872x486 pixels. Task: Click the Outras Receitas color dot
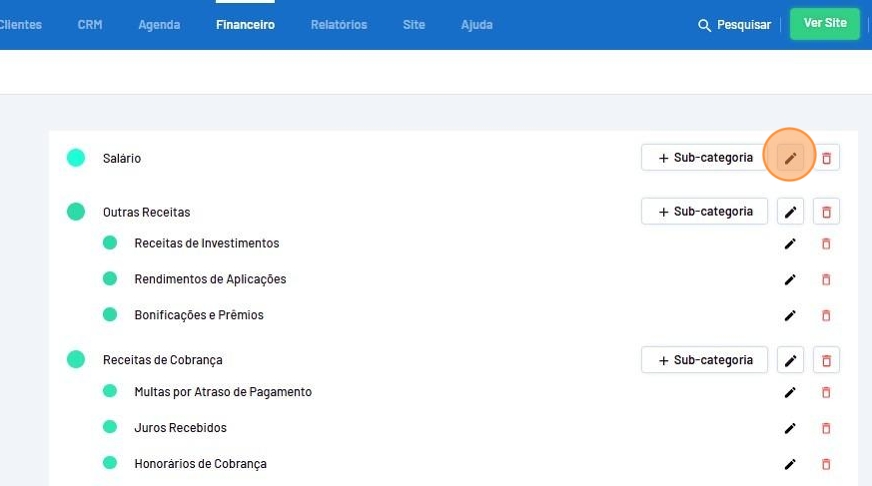click(76, 212)
